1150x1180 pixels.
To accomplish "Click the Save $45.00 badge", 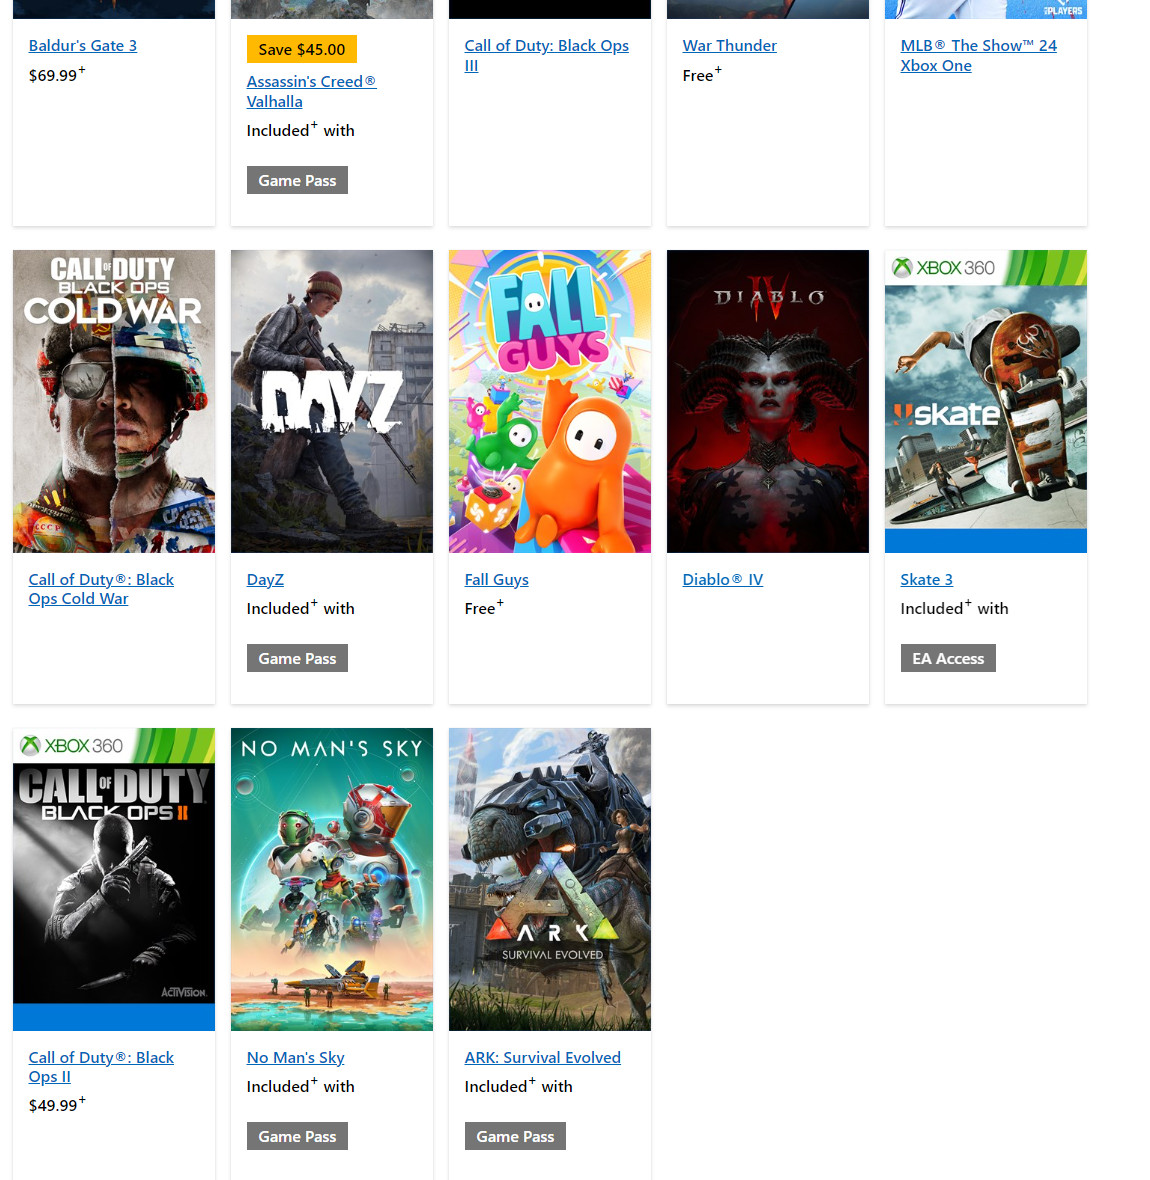I will pos(302,50).
